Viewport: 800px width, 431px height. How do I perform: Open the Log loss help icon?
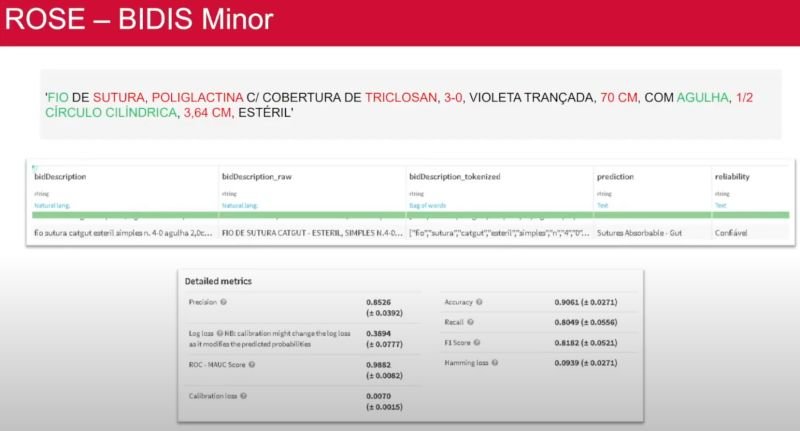(x=220, y=333)
